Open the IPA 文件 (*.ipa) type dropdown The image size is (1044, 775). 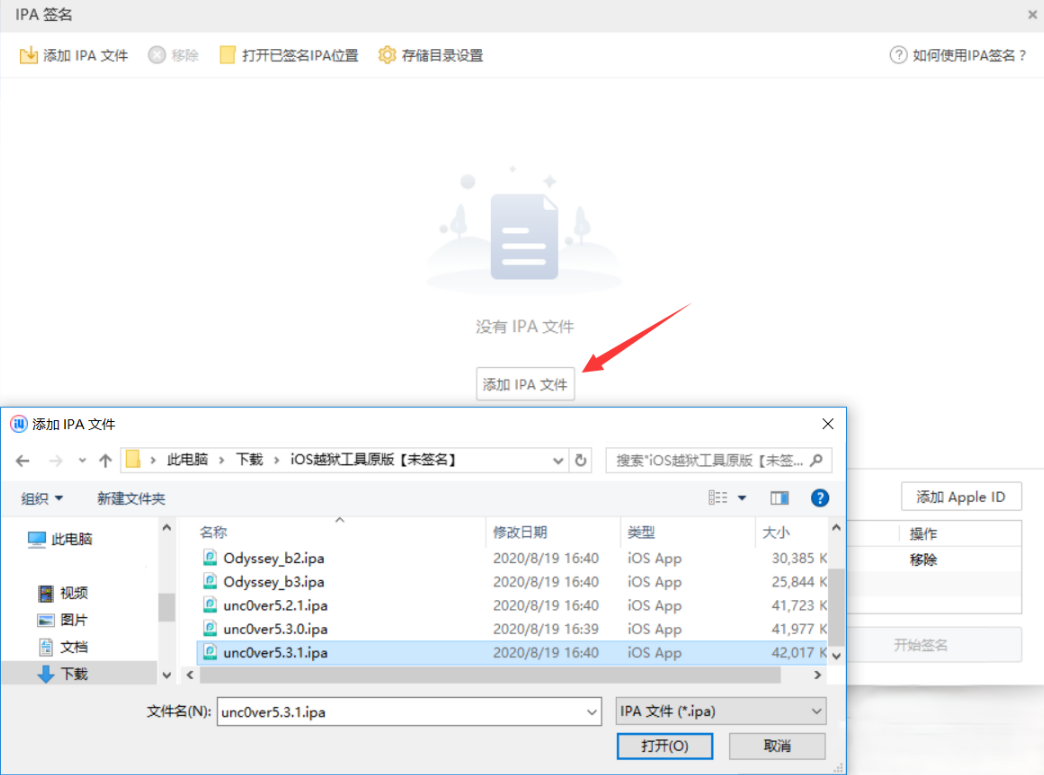click(x=721, y=711)
